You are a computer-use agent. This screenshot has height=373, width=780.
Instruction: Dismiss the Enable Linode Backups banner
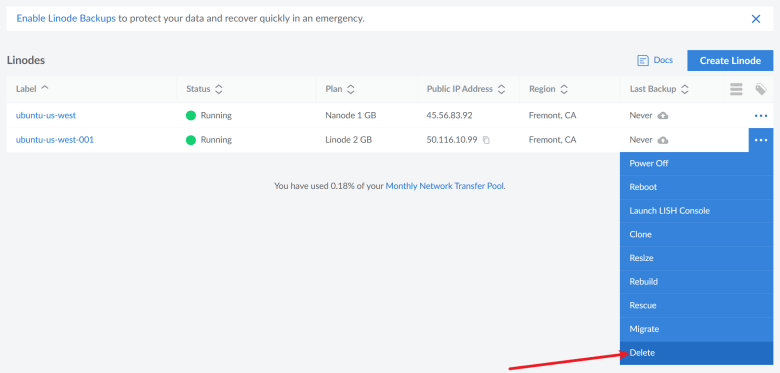coord(756,19)
